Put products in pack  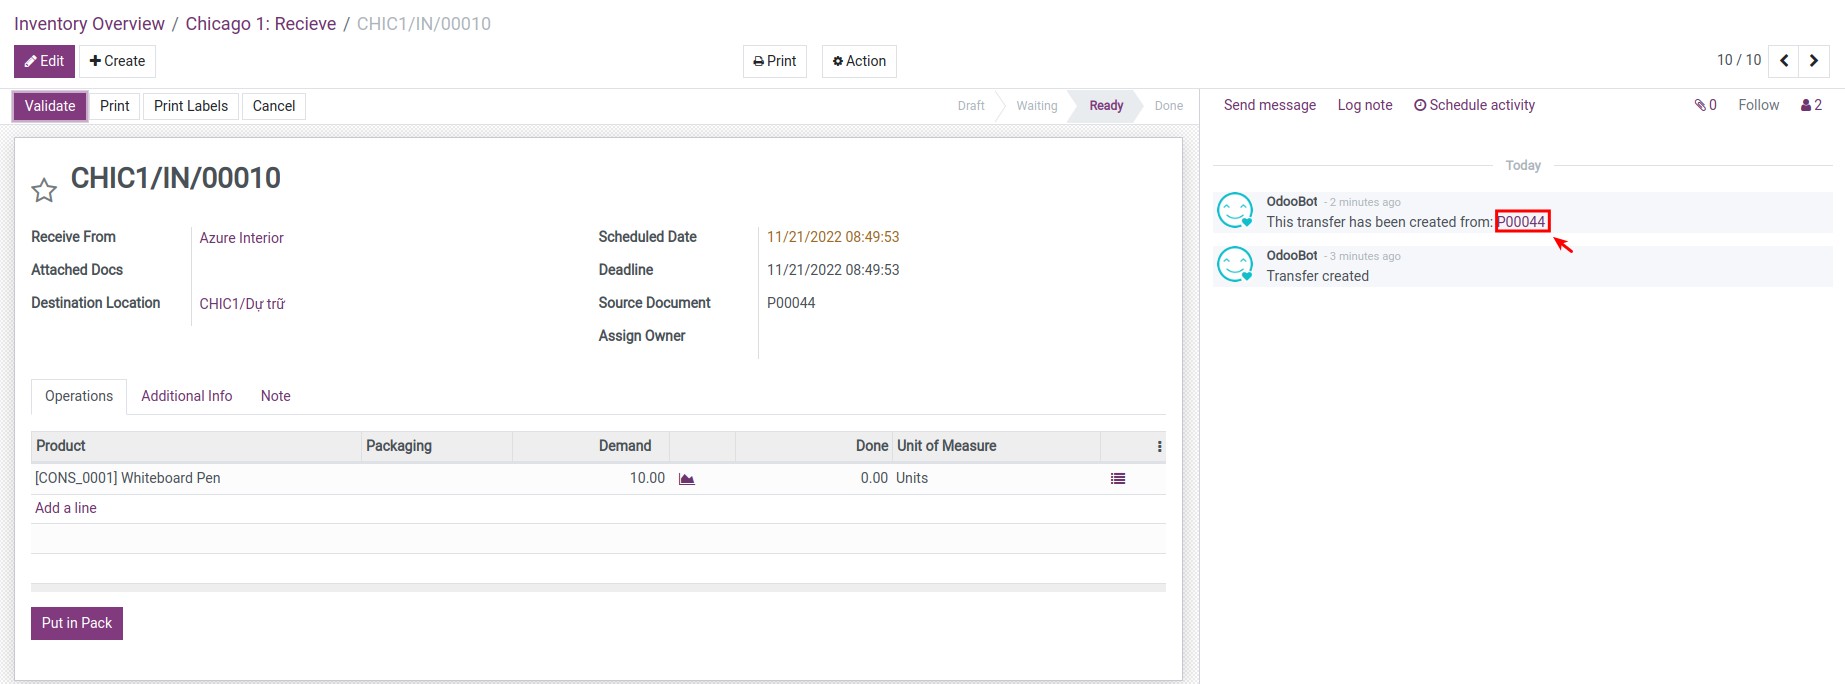click(77, 623)
